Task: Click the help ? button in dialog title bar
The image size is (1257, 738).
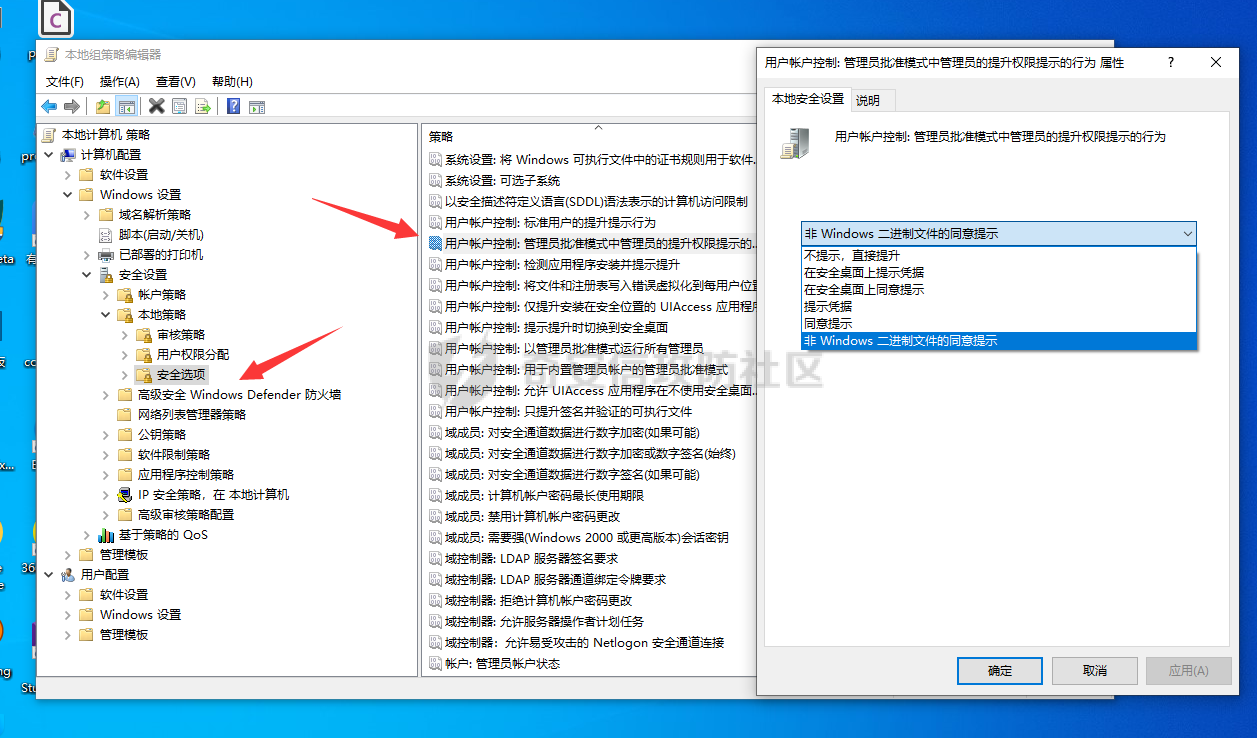Action: coord(1171,62)
